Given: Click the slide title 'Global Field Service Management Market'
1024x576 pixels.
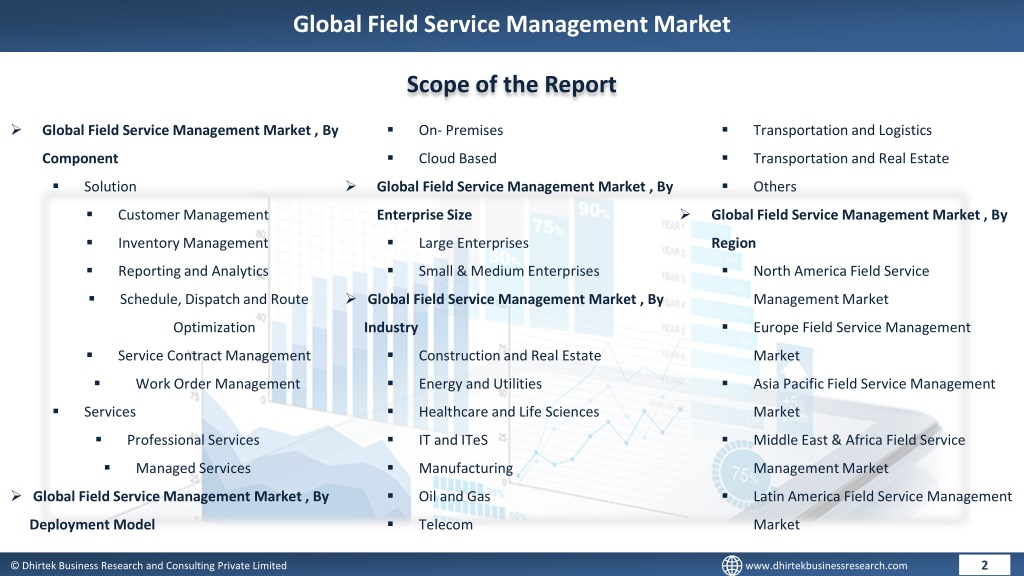Looking at the screenshot, I should [x=511, y=24].
